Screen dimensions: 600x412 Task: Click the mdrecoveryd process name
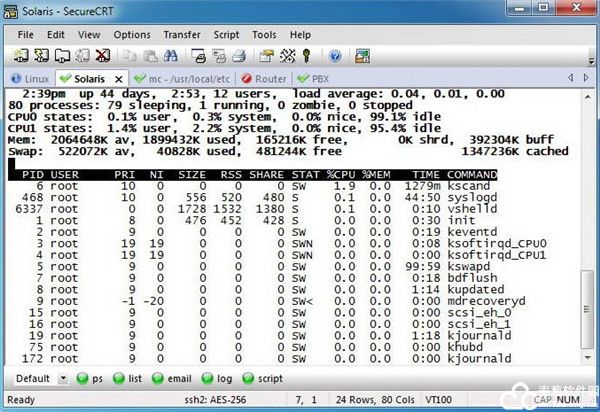click(486, 301)
